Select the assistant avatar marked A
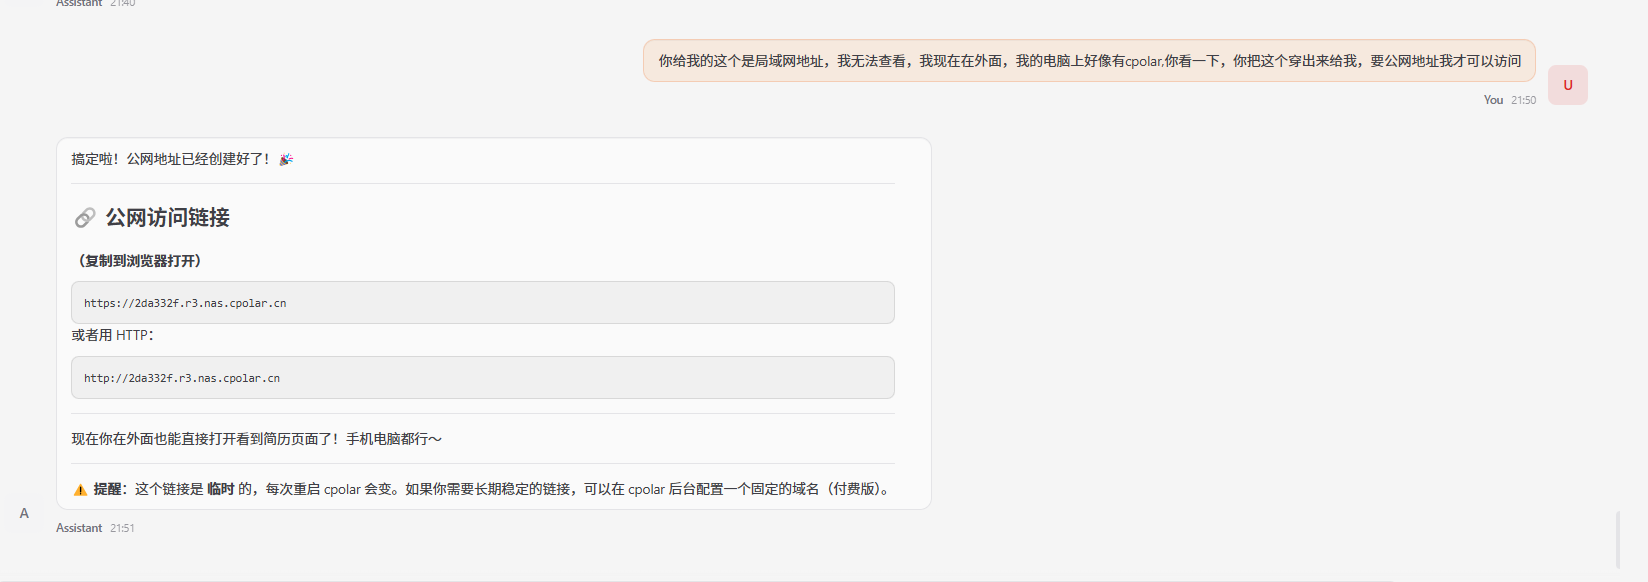The width and height of the screenshot is (1648, 582). (x=23, y=513)
